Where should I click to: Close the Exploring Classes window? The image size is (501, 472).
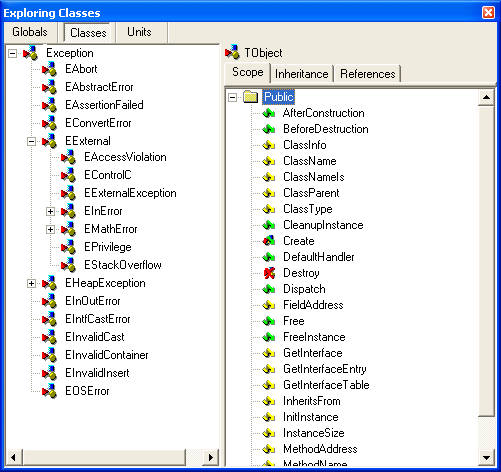(x=488, y=13)
